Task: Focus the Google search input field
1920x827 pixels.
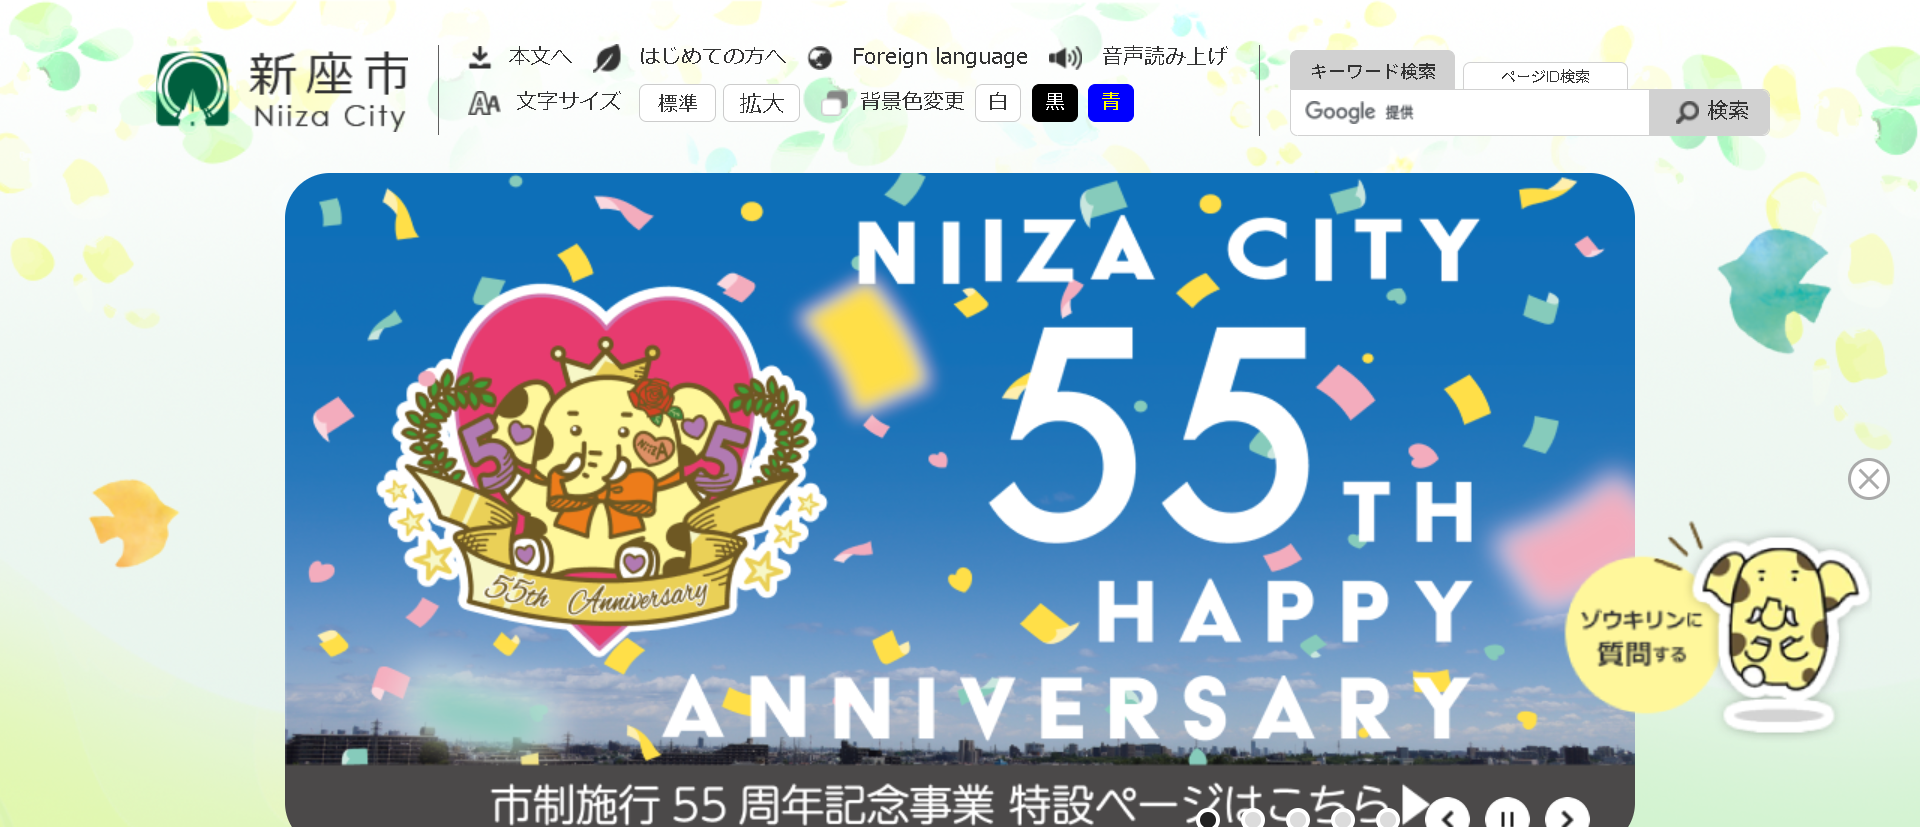Action: coord(1470,112)
